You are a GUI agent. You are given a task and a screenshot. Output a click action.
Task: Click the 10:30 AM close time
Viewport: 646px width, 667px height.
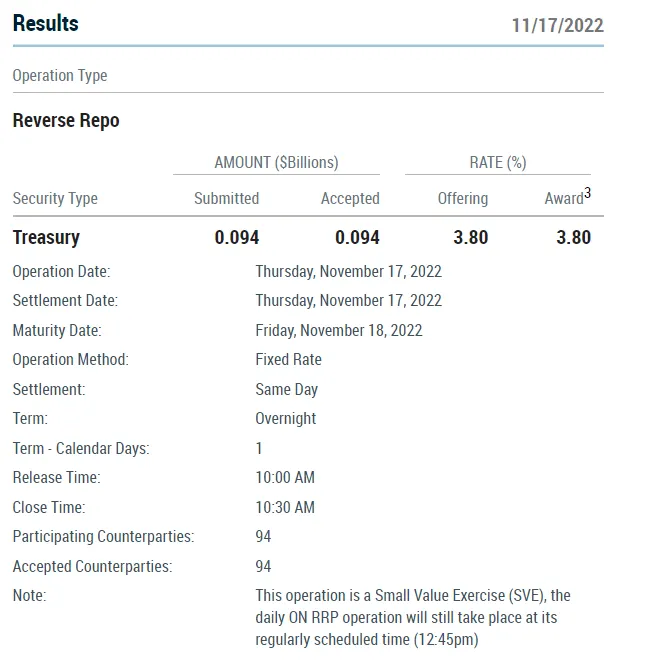[x=285, y=507]
